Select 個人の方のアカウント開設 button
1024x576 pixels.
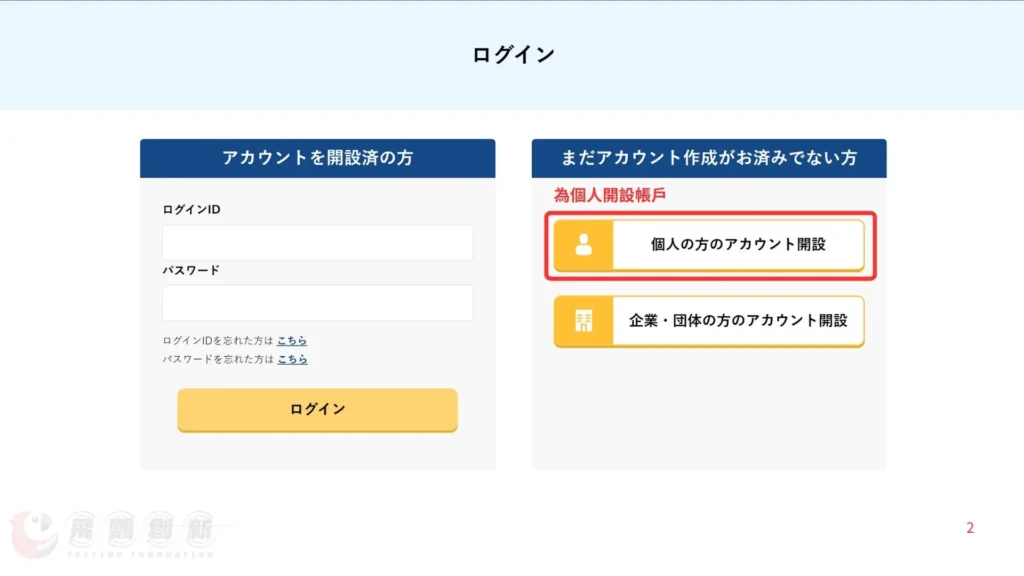[738, 245]
